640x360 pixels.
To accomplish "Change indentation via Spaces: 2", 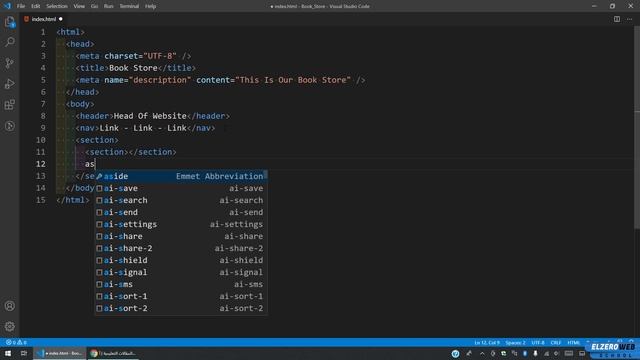I will click(x=515, y=342).
